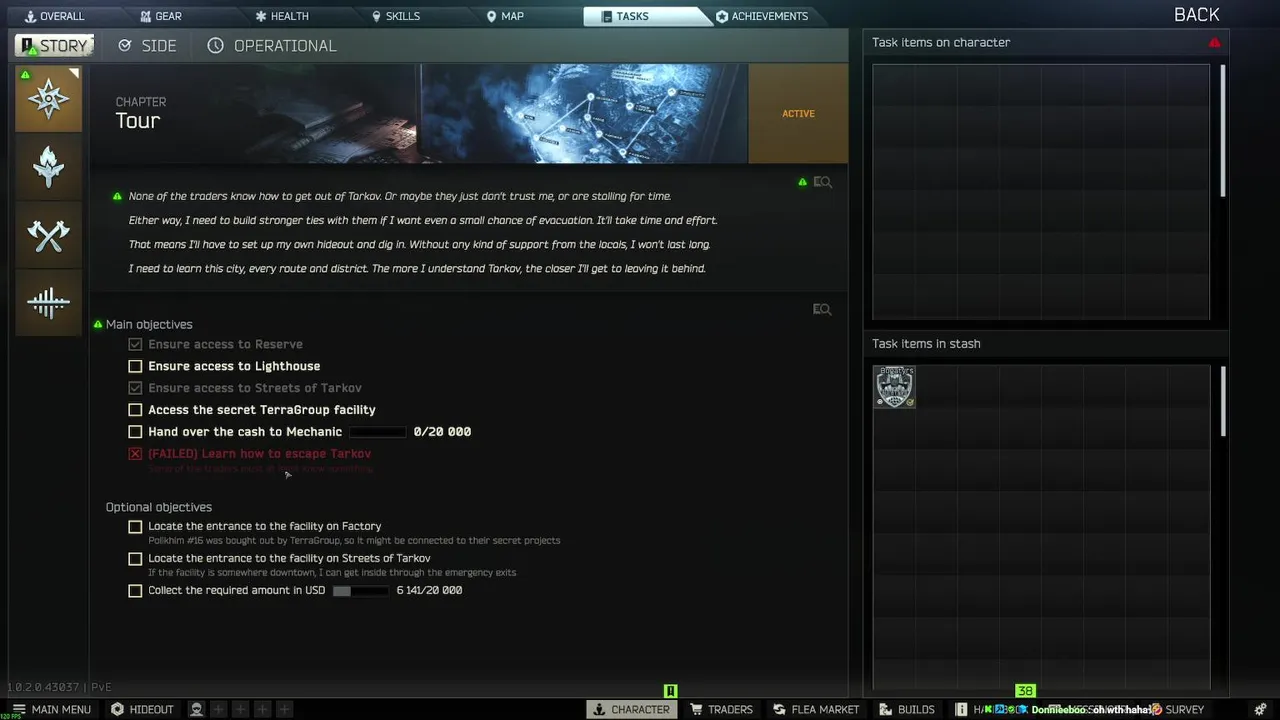Select the first chapter star icon
This screenshot has height=720, width=1280.
(48, 99)
